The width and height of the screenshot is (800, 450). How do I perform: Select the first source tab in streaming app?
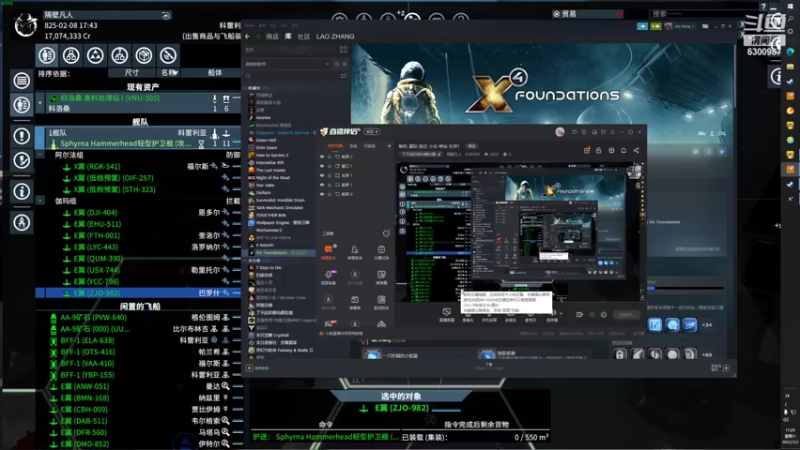[x=335, y=146]
